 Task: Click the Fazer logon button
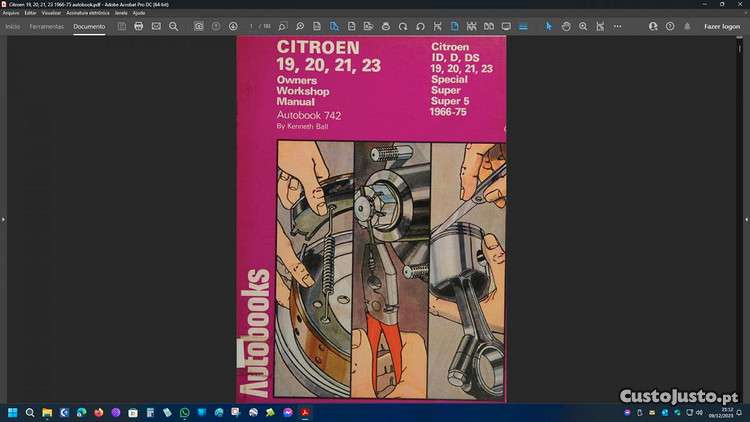(x=722, y=26)
